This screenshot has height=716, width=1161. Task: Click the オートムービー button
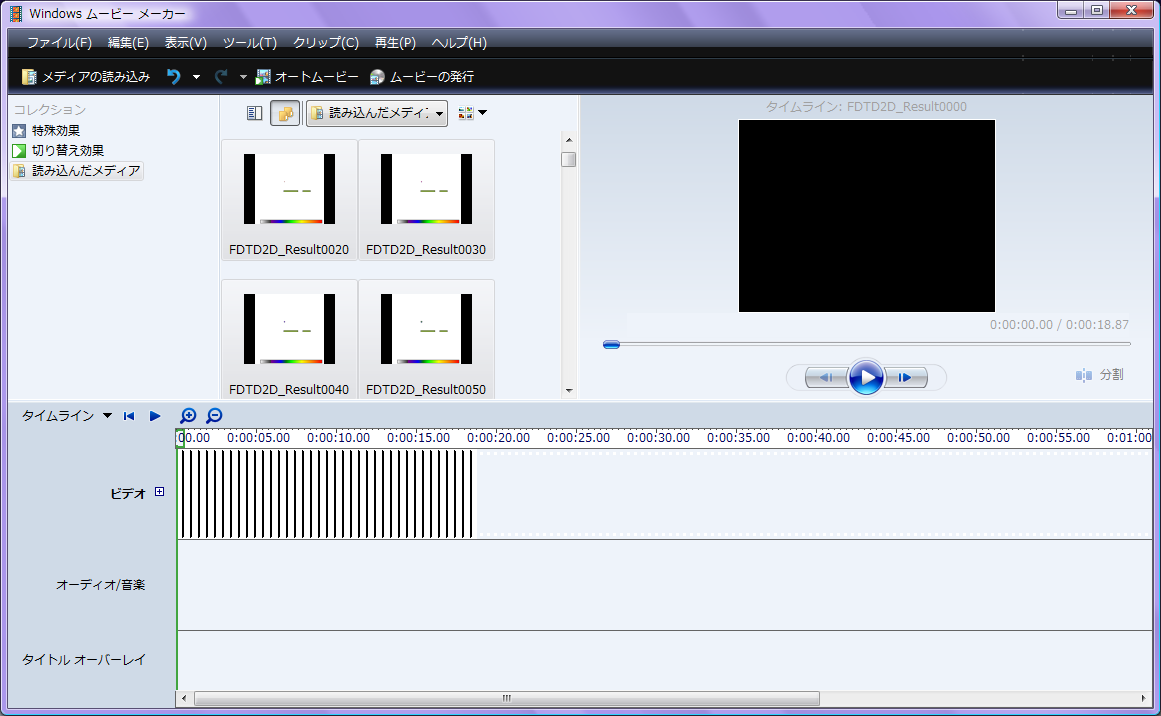[307, 76]
